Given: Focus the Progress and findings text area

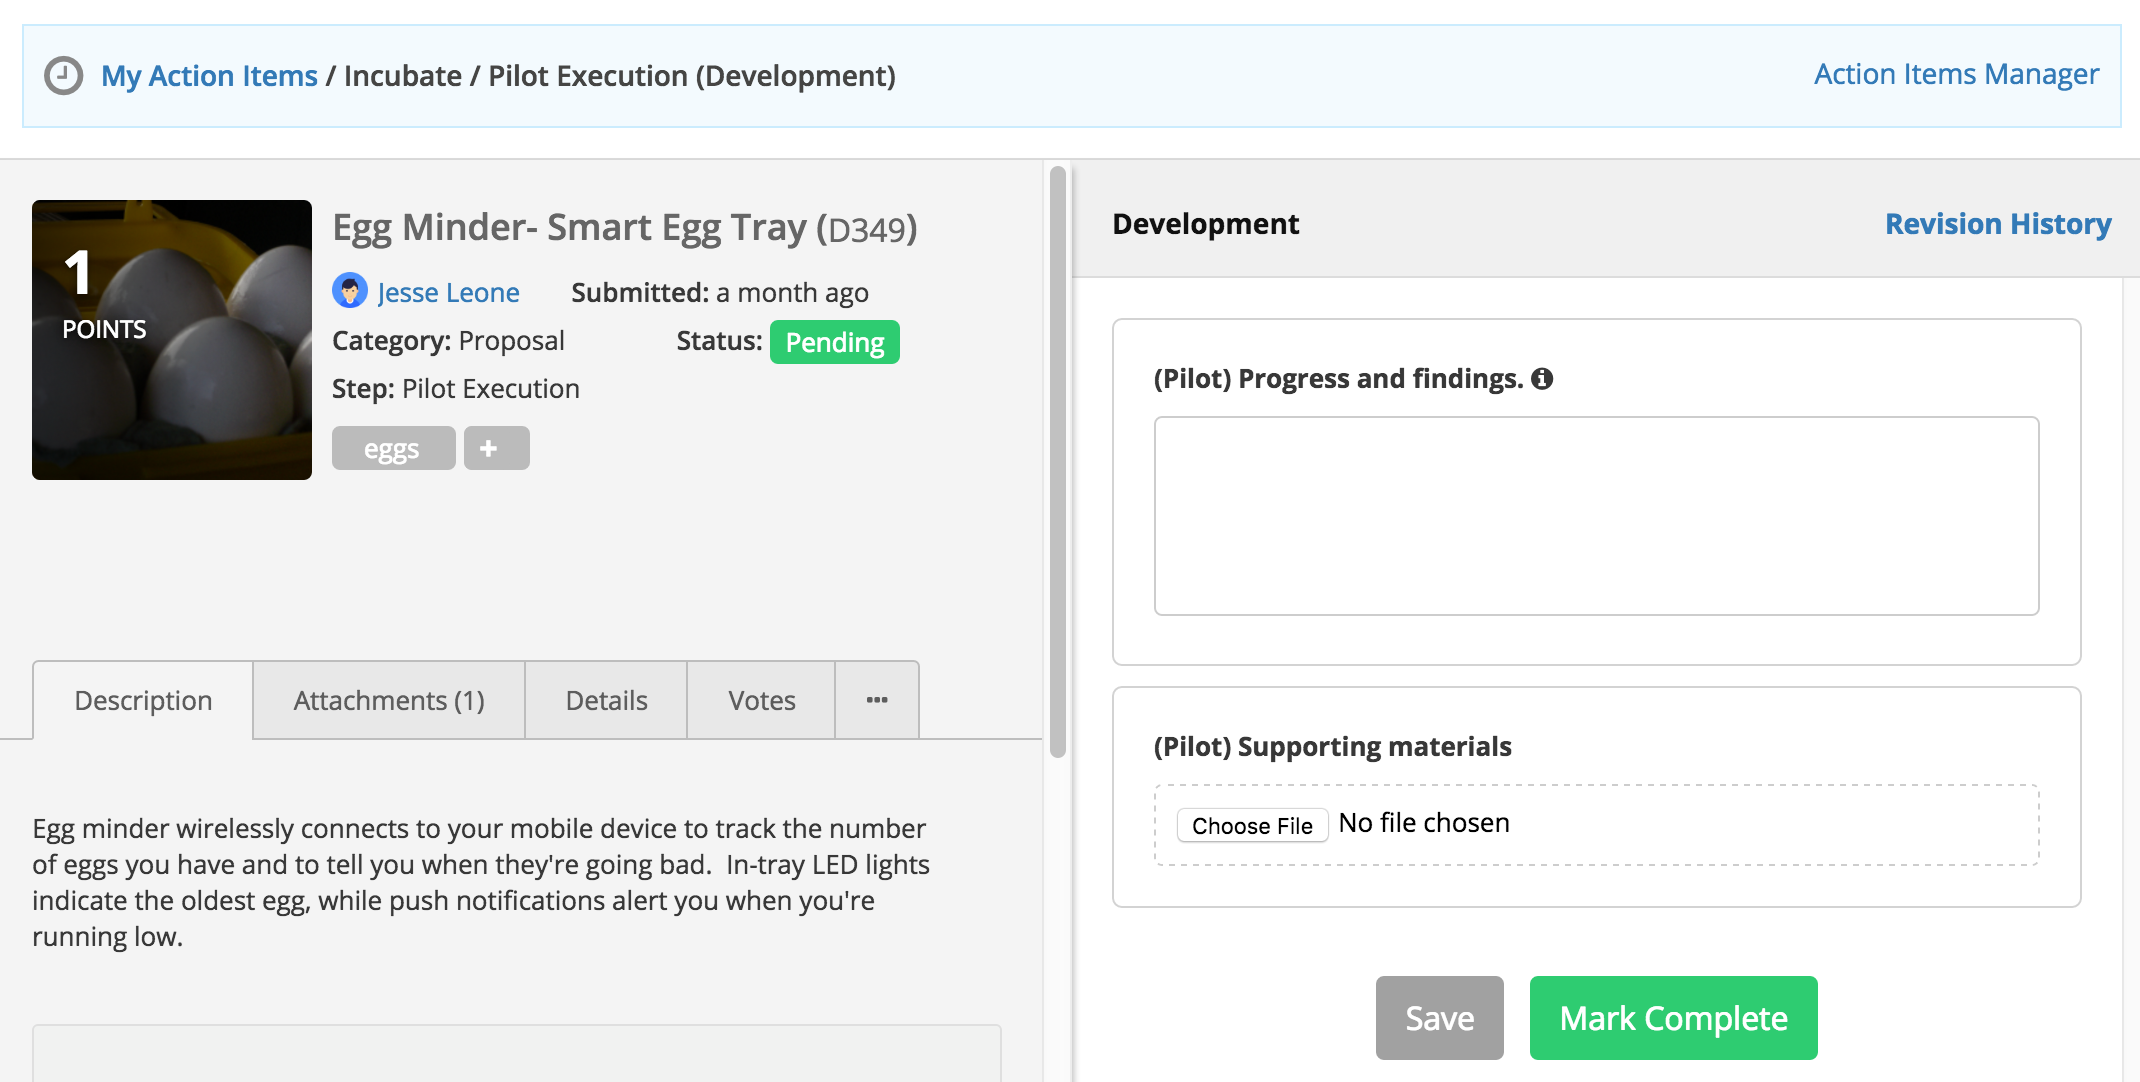Looking at the screenshot, I should [1596, 516].
